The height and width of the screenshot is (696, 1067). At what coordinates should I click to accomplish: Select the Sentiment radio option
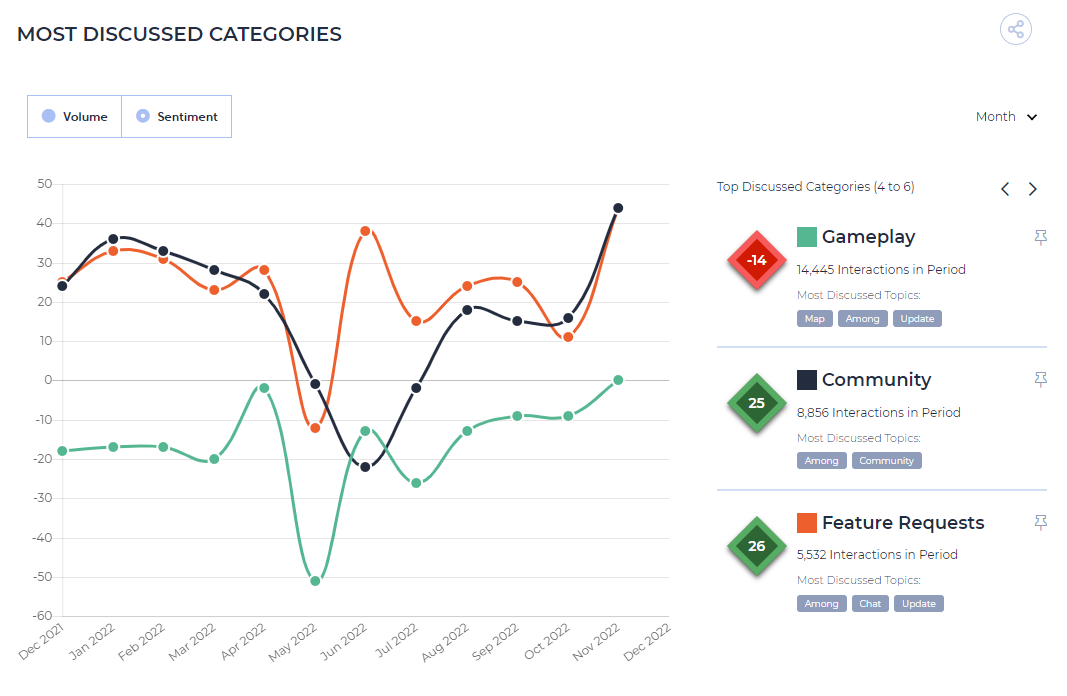(177, 116)
